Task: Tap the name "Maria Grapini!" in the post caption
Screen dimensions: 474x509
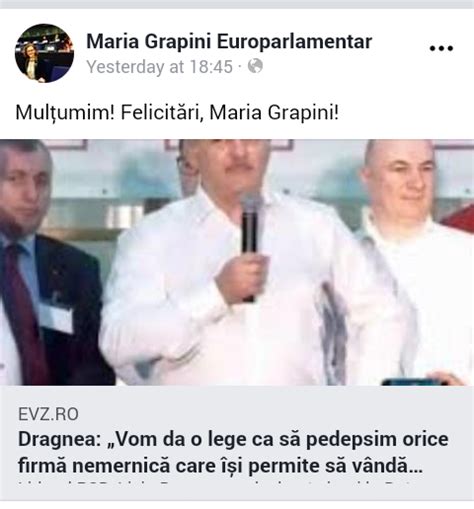Action: click(274, 112)
